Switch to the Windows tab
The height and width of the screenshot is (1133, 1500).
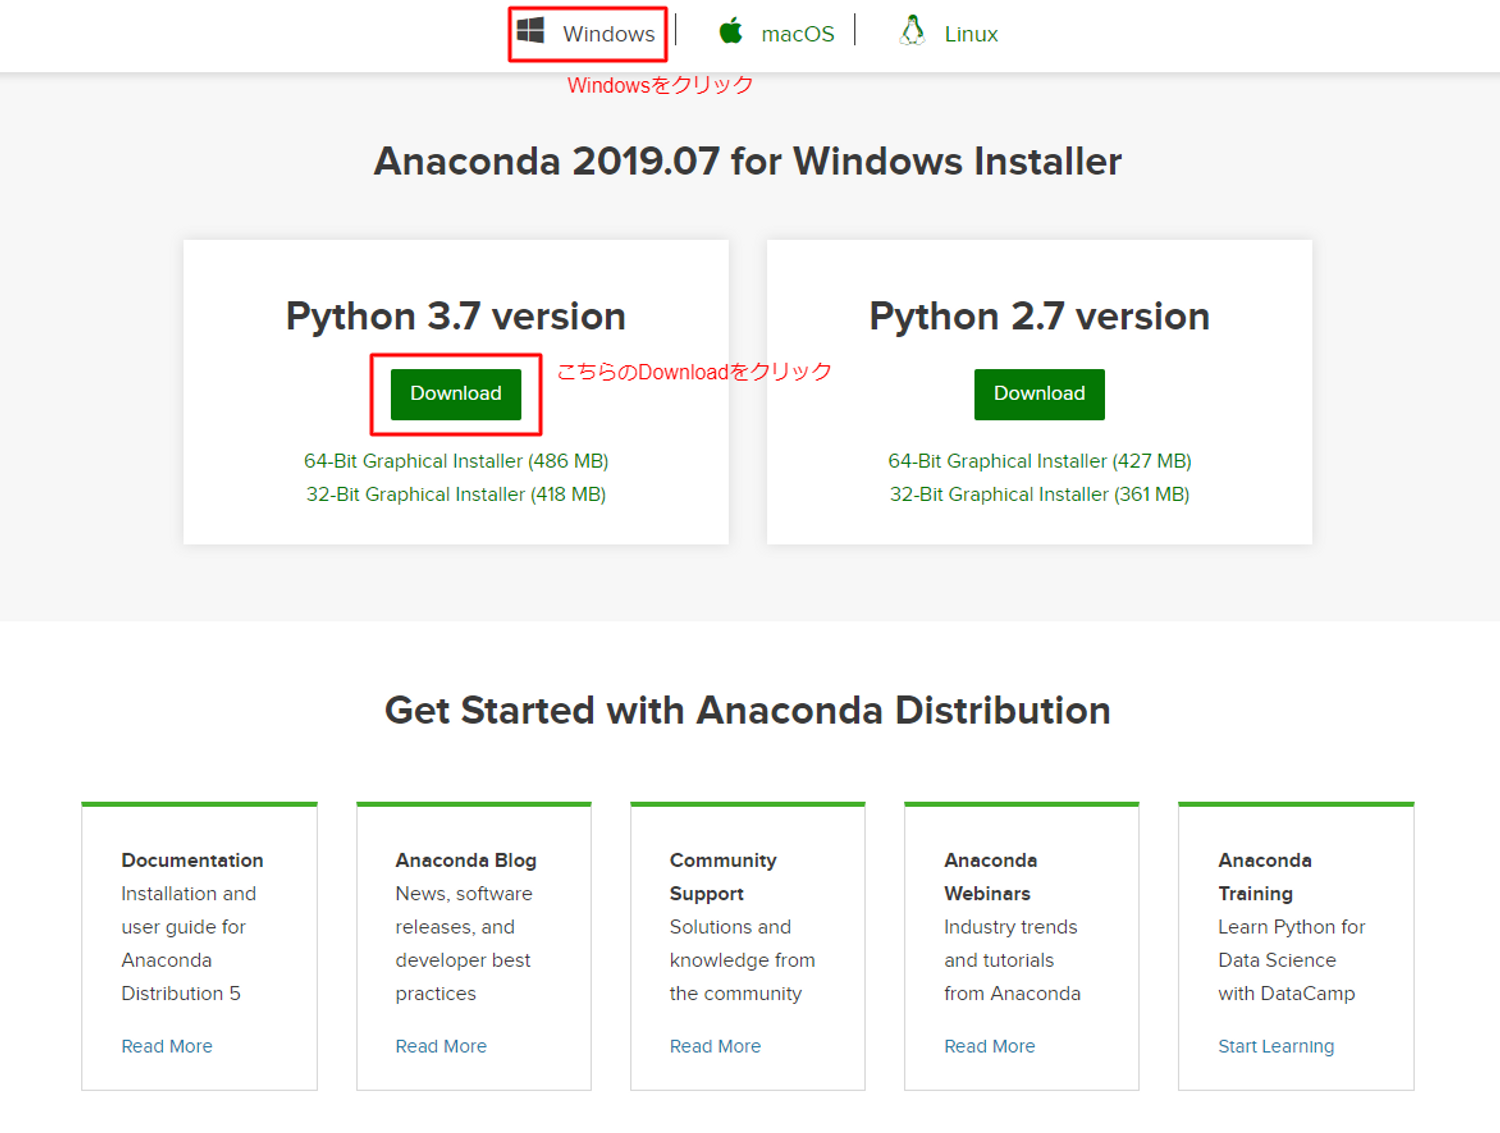click(587, 33)
